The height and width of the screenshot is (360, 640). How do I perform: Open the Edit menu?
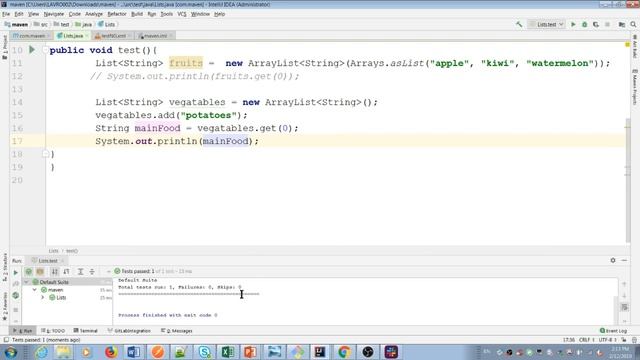(x=19, y=14)
